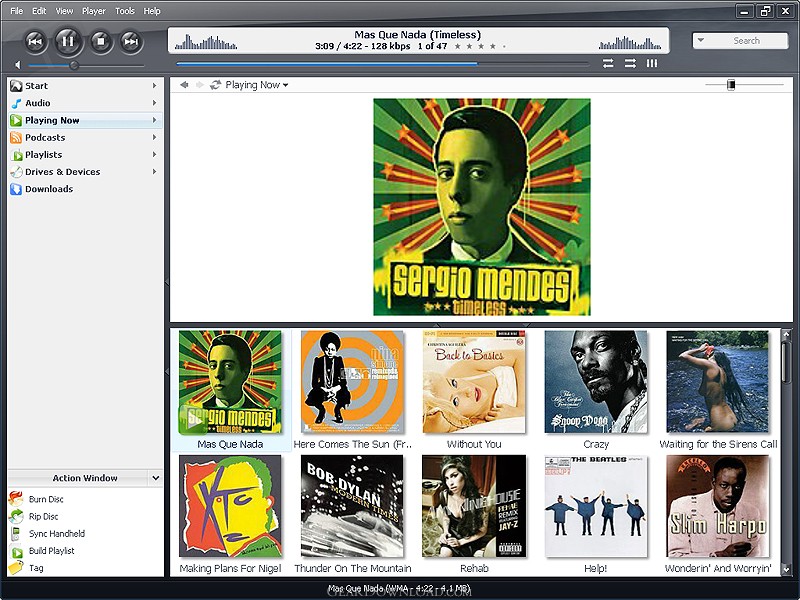Click the Action Window header label
This screenshot has width=800, height=600.
85,478
